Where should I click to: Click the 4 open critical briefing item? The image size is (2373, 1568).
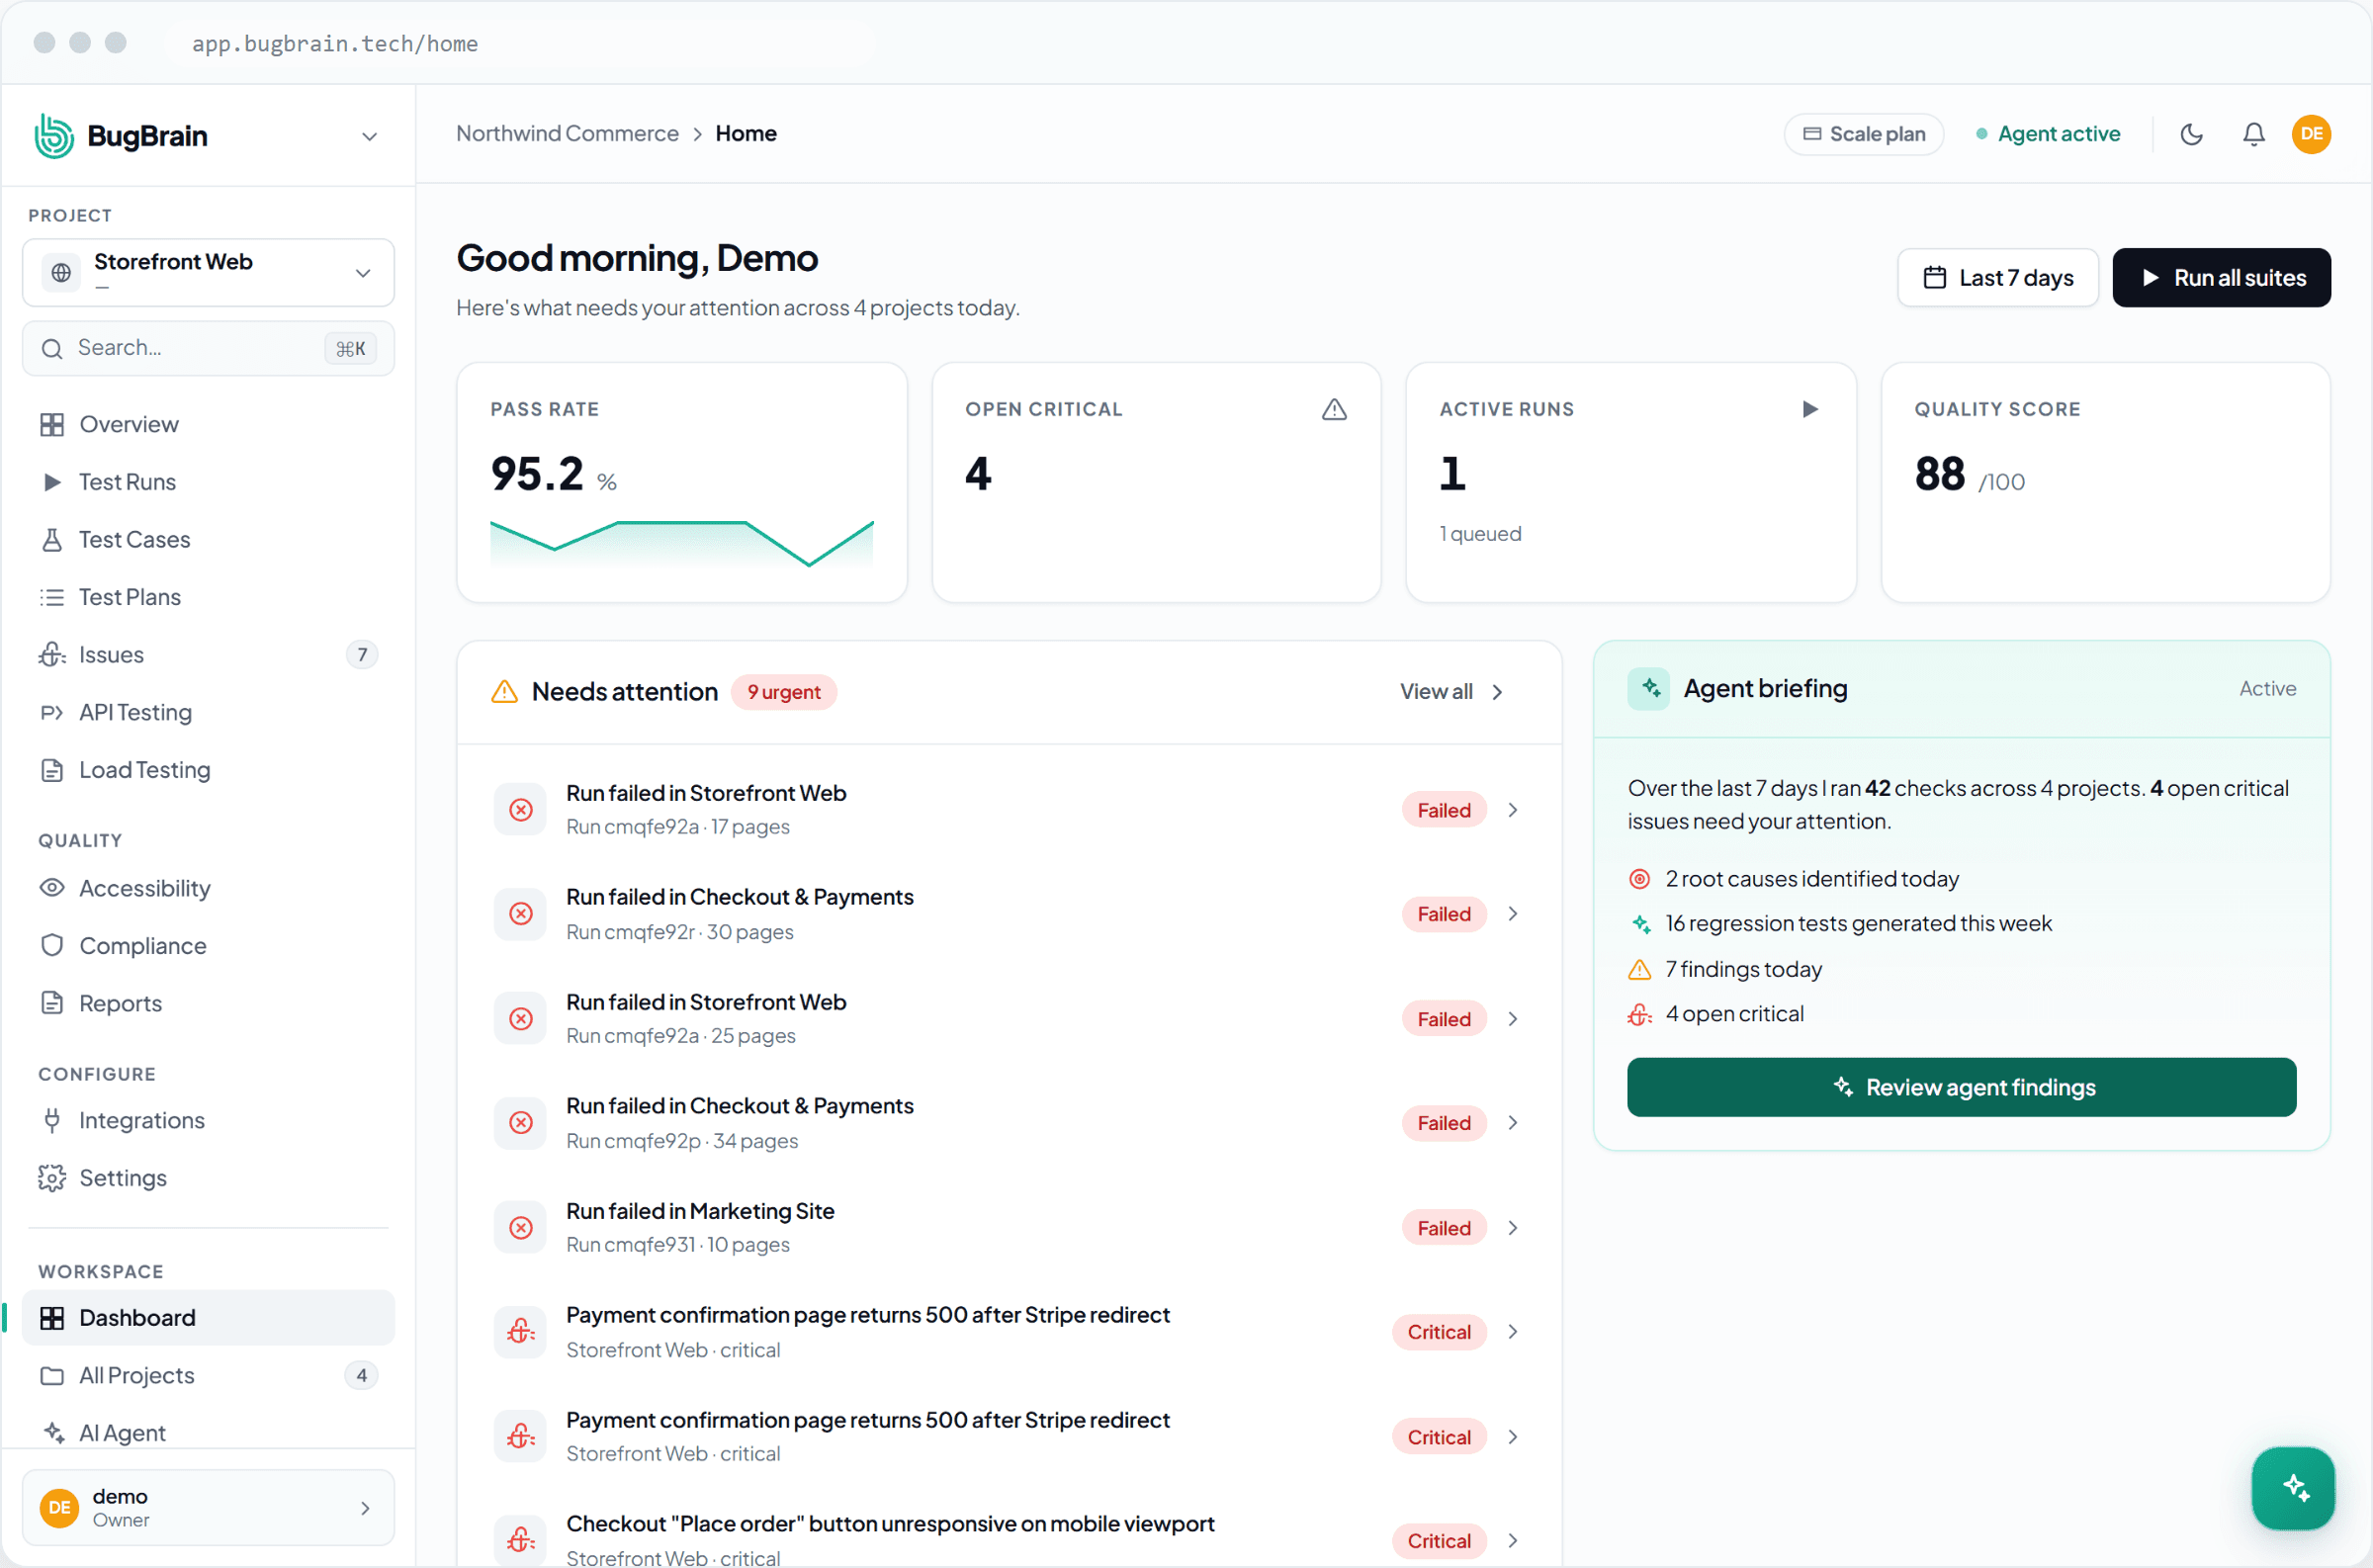pos(1716,1014)
